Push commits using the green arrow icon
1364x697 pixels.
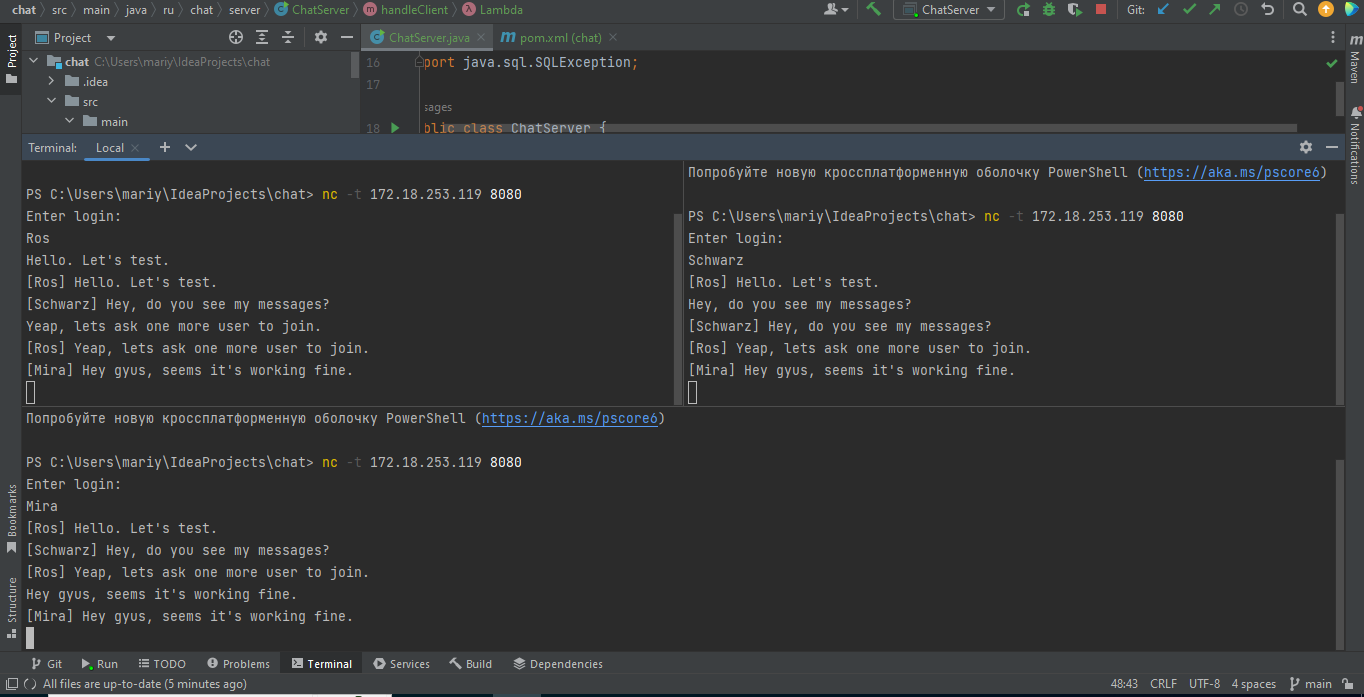tap(1213, 10)
